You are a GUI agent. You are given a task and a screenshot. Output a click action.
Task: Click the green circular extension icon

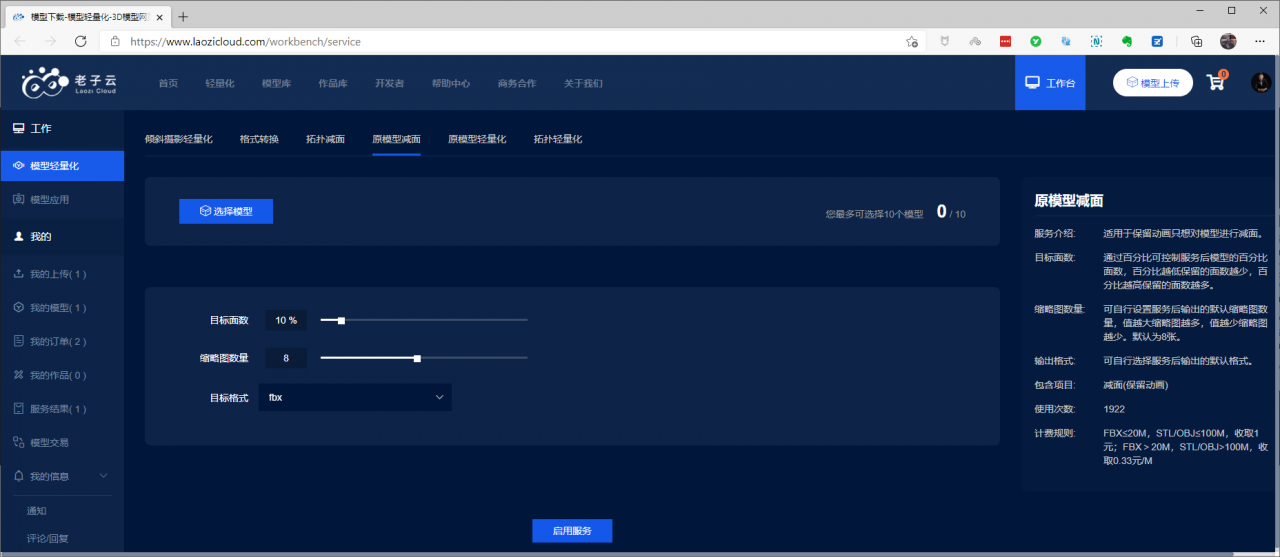coord(1036,41)
